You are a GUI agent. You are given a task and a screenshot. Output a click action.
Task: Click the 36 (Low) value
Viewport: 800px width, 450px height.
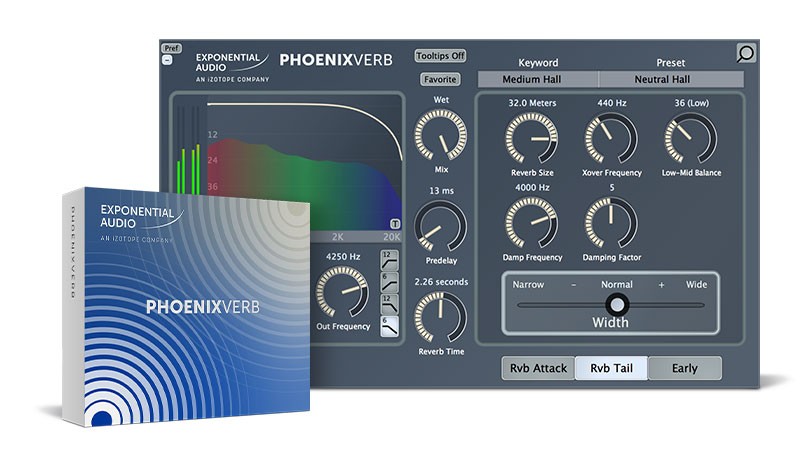(691, 103)
